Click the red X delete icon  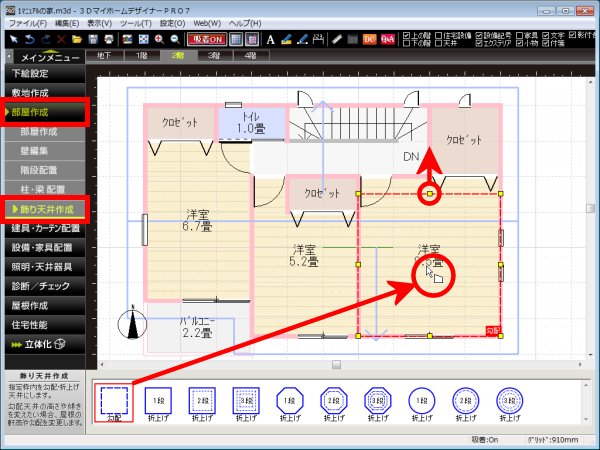pos(61,39)
